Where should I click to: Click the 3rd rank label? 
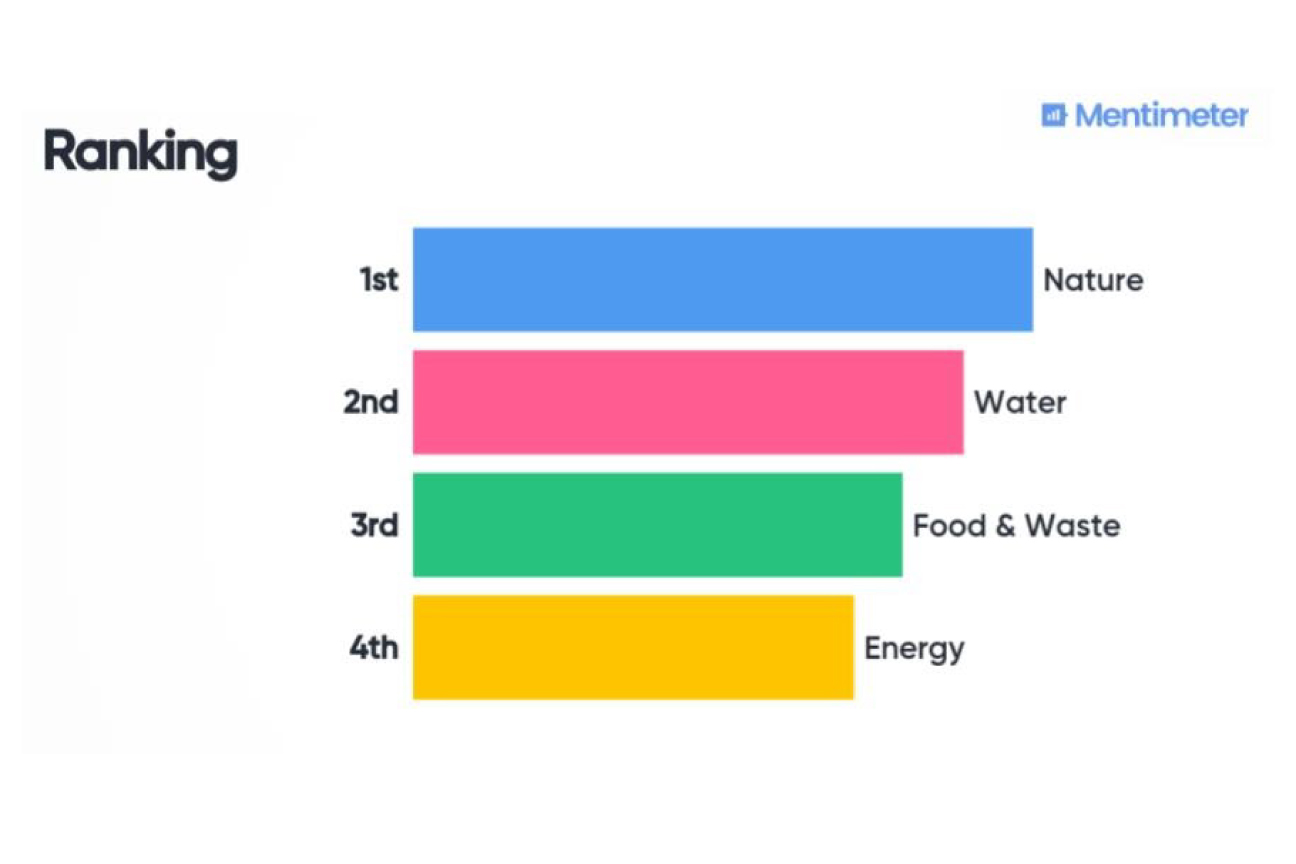click(374, 525)
